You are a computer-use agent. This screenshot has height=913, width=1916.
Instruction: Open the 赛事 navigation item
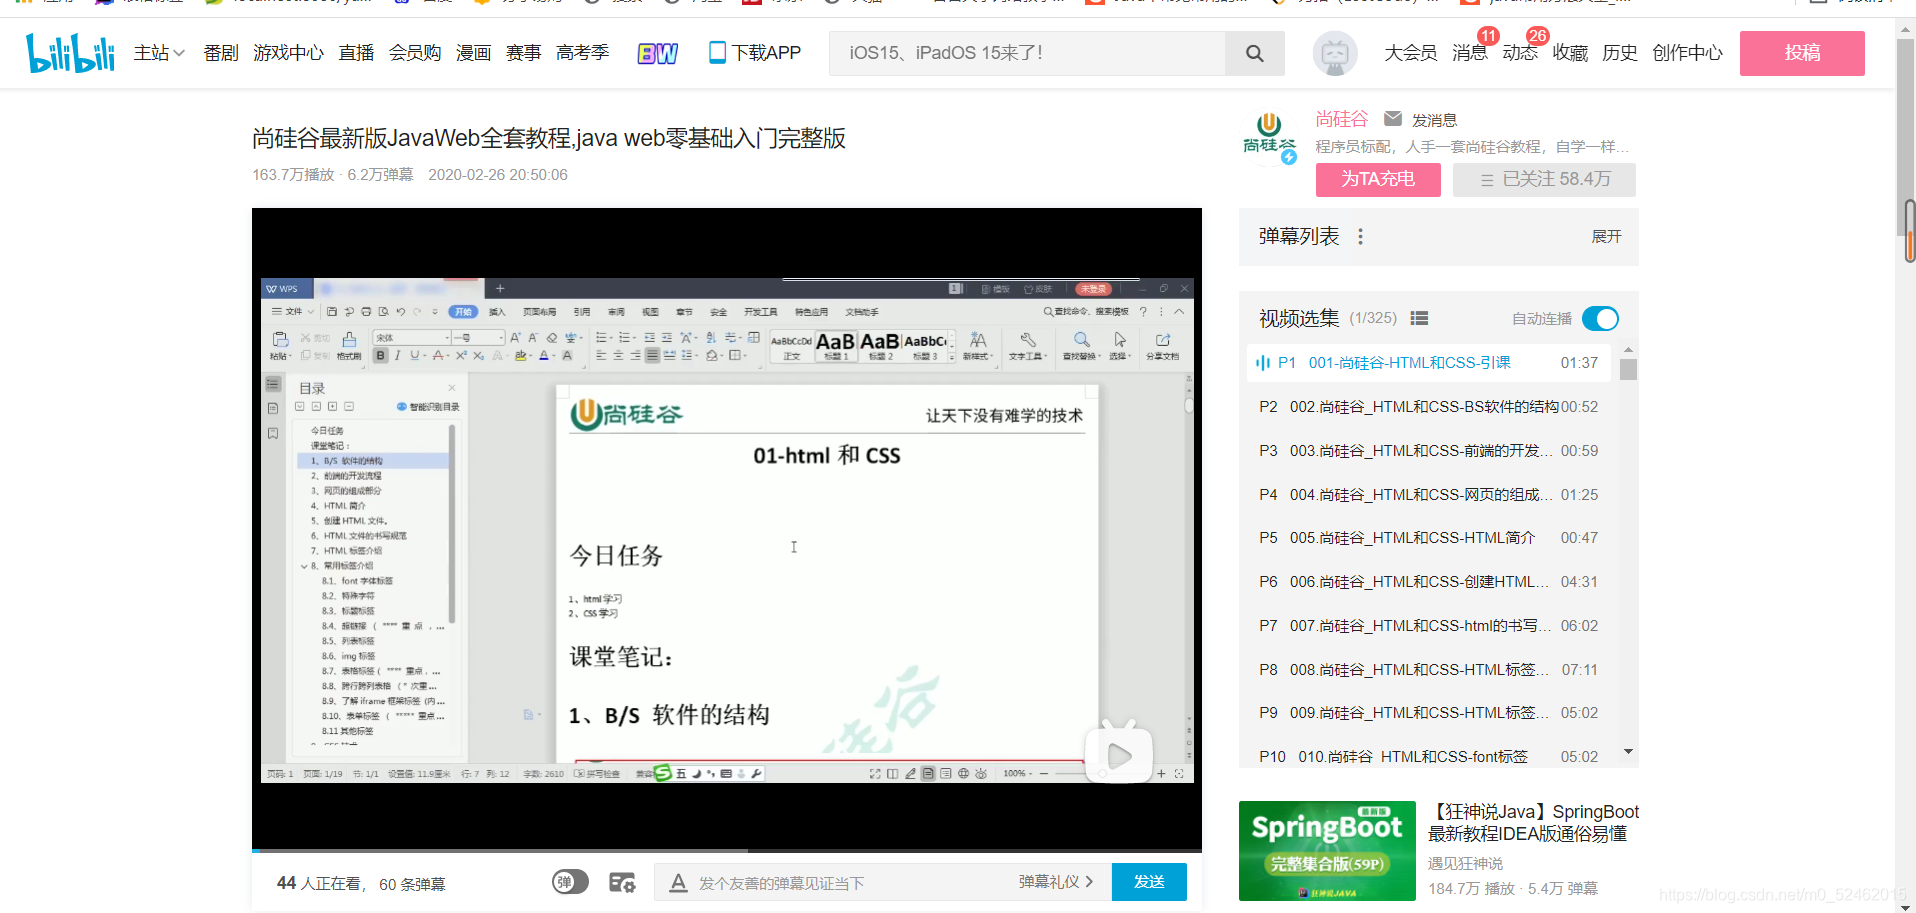click(523, 53)
